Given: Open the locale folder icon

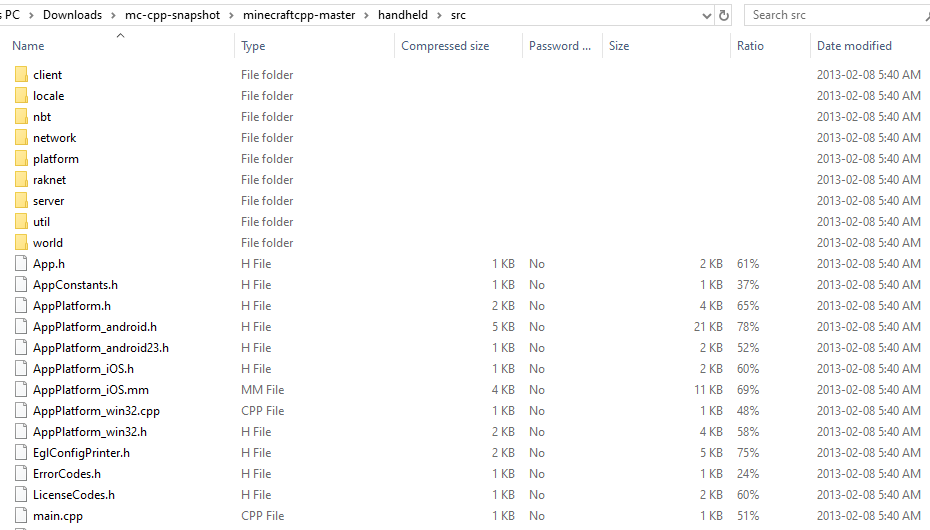Looking at the screenshot, I should point(21,95).
